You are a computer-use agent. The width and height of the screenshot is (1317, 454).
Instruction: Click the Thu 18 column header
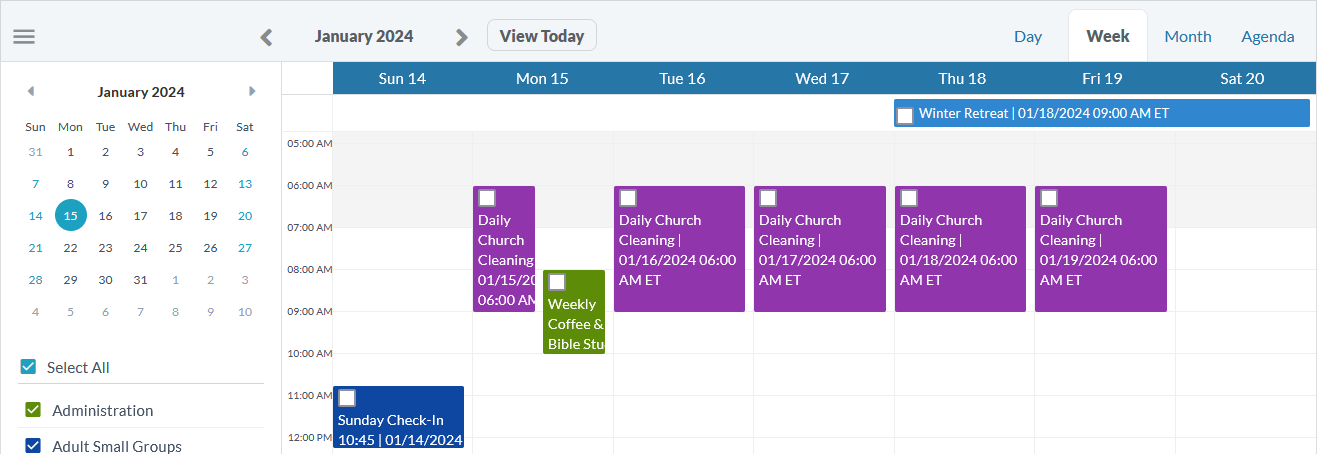pos(962,78)
